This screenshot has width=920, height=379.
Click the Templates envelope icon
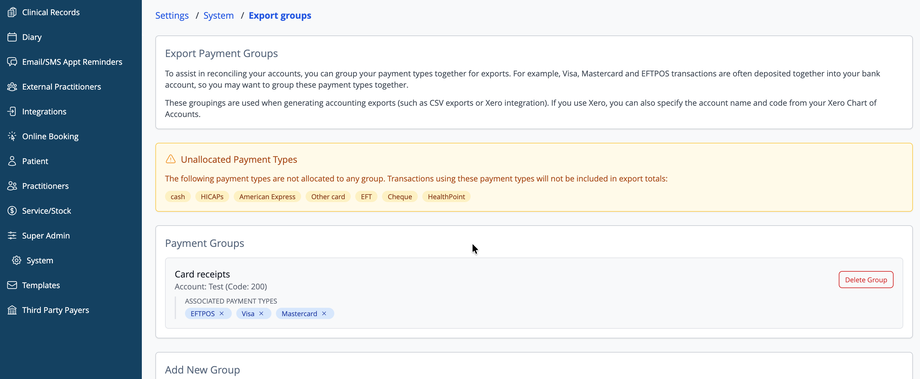pyautogui.click(x=12, y=285)
